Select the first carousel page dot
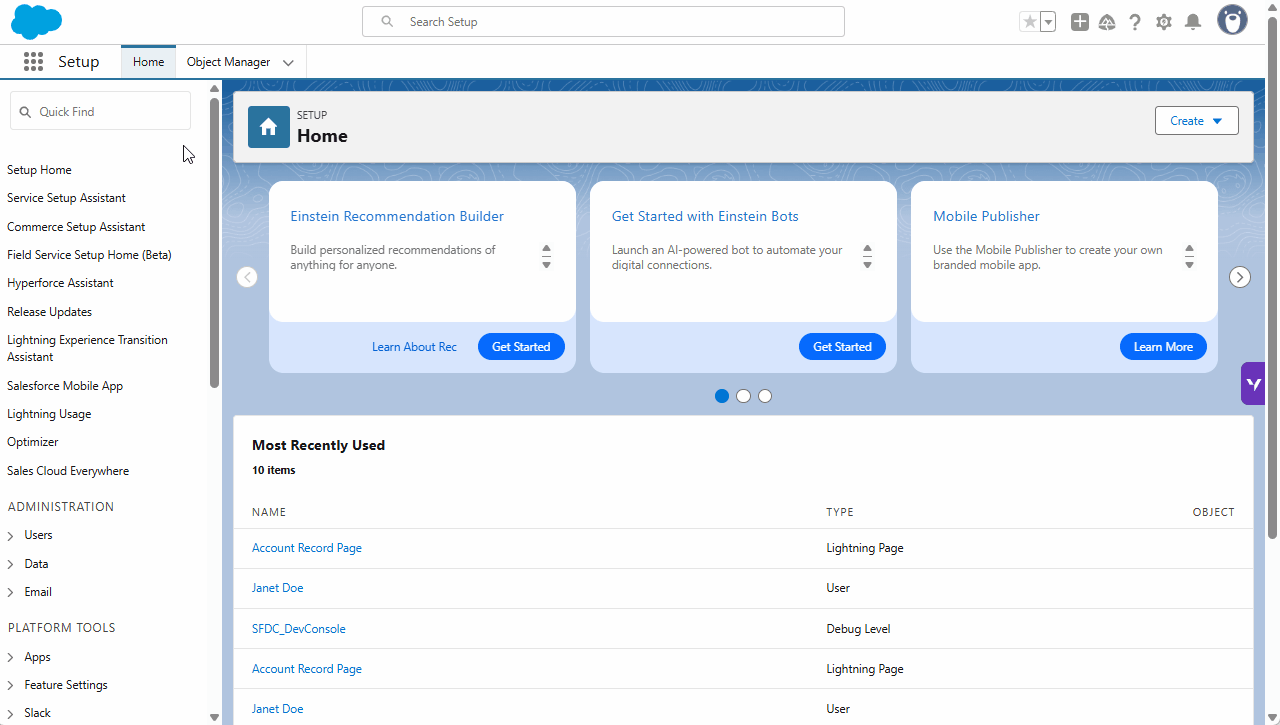Image resolution: width=1280 pixels, height=725 pixels. point(722,396)
